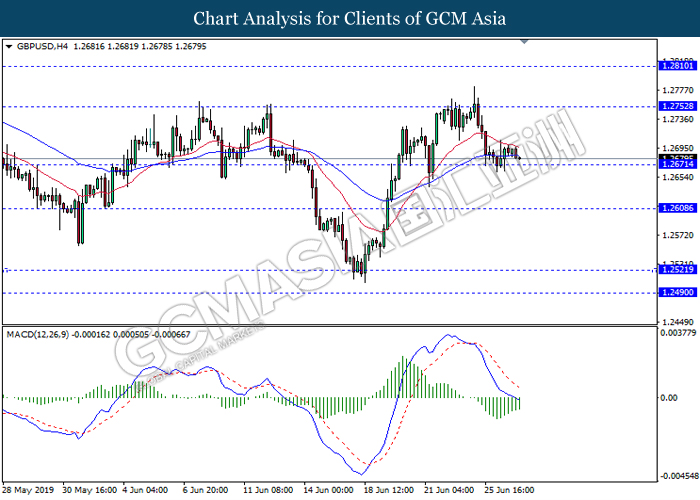The height and width of the screenshot is (500, 700).
Task: Click the current price marker 1.26795
Action: coord(678,158)
